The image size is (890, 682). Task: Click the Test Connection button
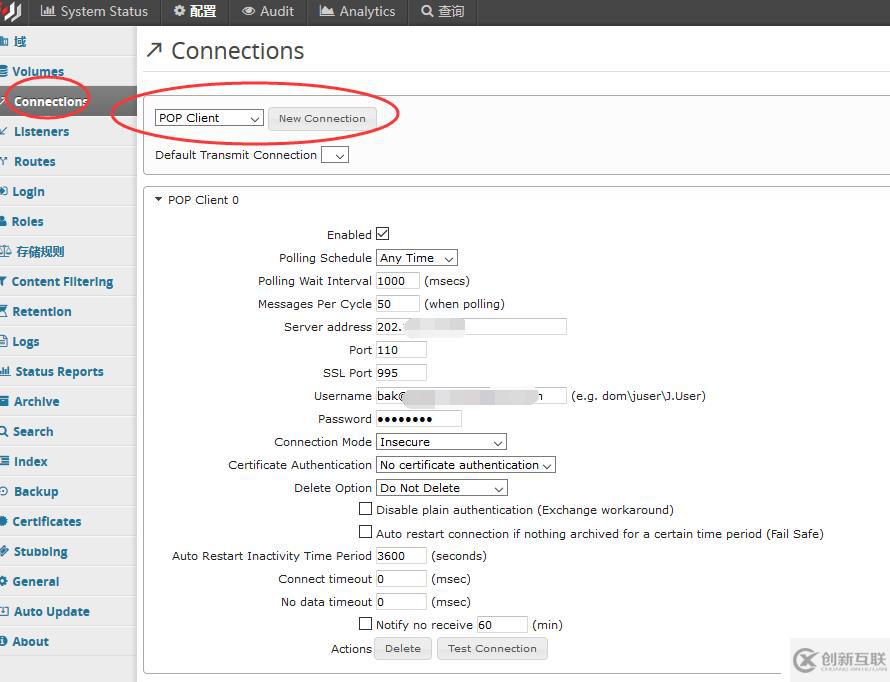point(492,649)
